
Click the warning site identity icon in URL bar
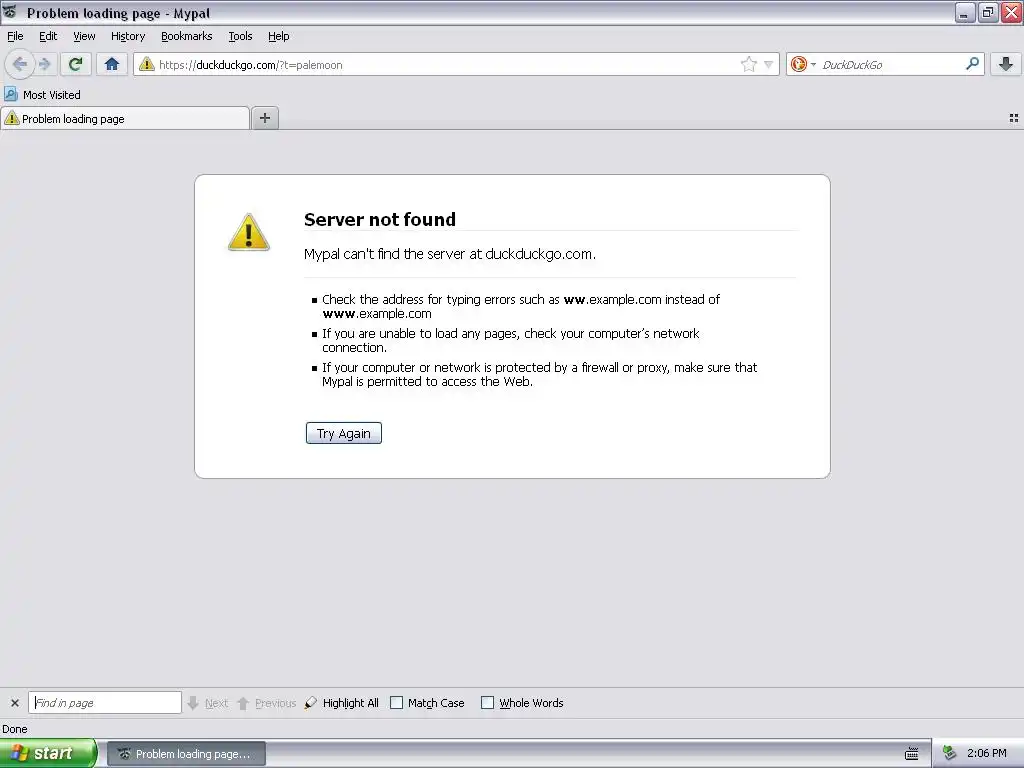click(147, 64)
